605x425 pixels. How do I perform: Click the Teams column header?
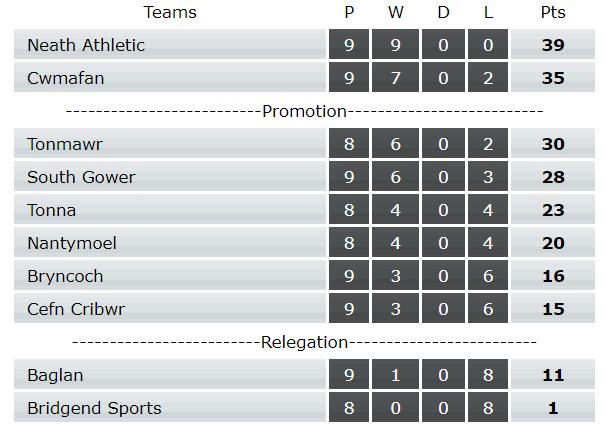[170, 12]
